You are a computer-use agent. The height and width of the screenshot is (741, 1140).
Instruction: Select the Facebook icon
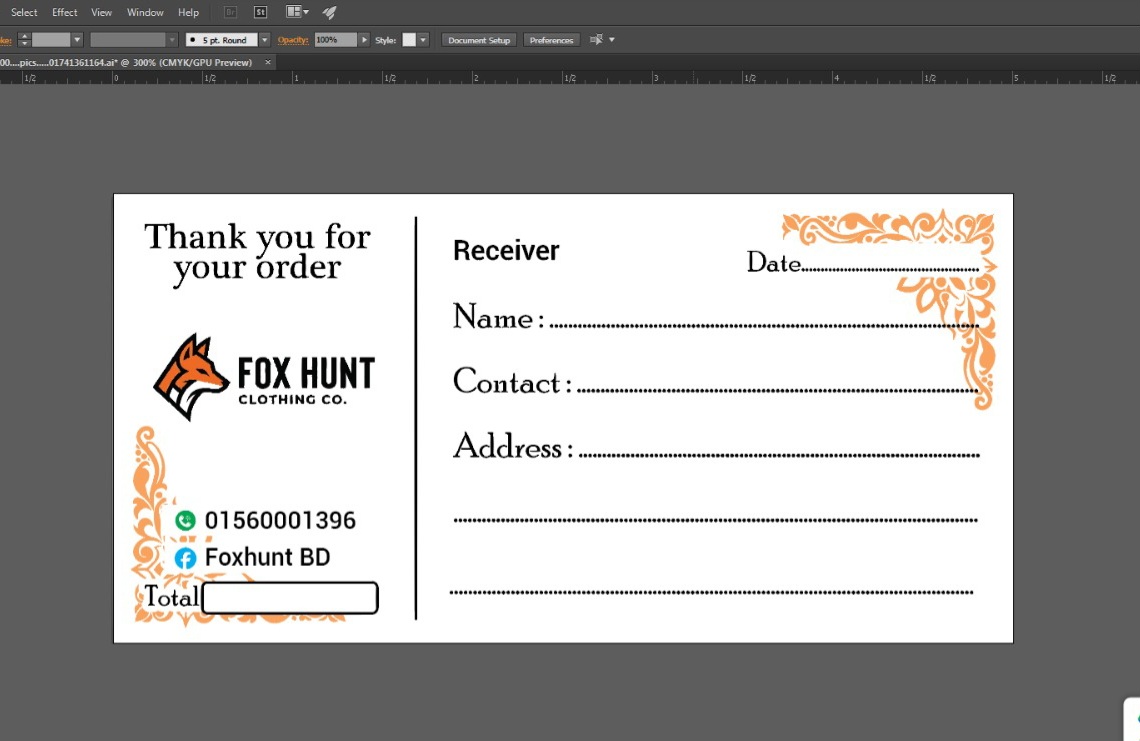(185, 558)
